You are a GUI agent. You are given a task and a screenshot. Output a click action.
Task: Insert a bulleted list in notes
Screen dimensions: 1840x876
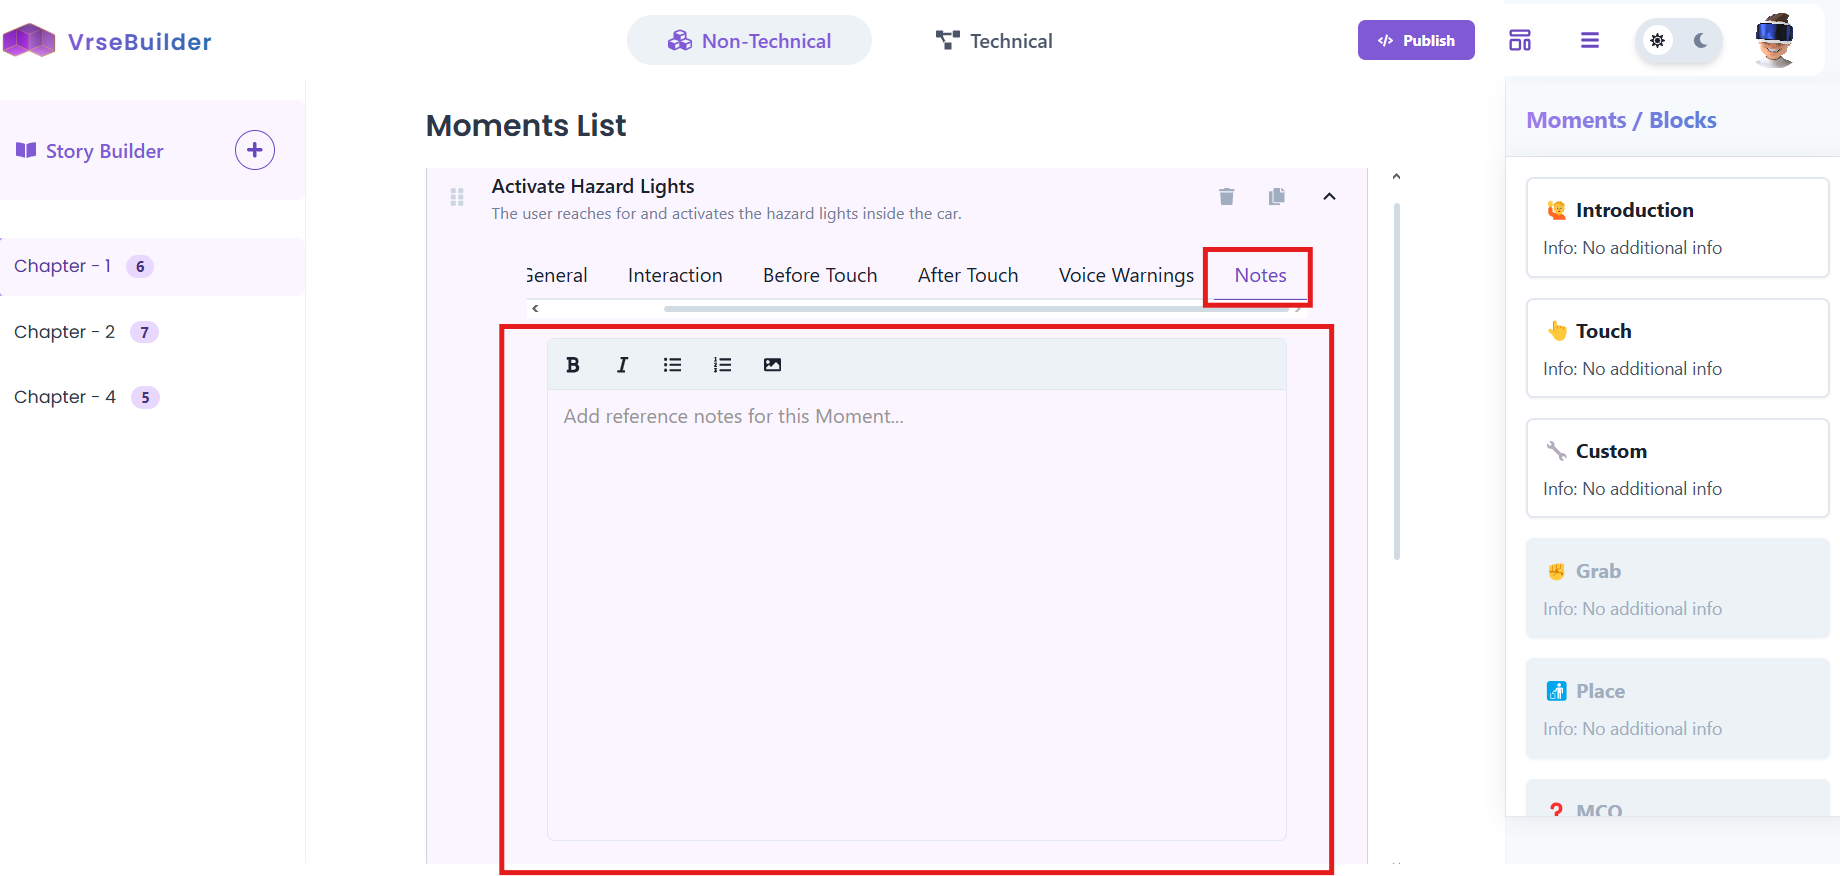point(672,365)
